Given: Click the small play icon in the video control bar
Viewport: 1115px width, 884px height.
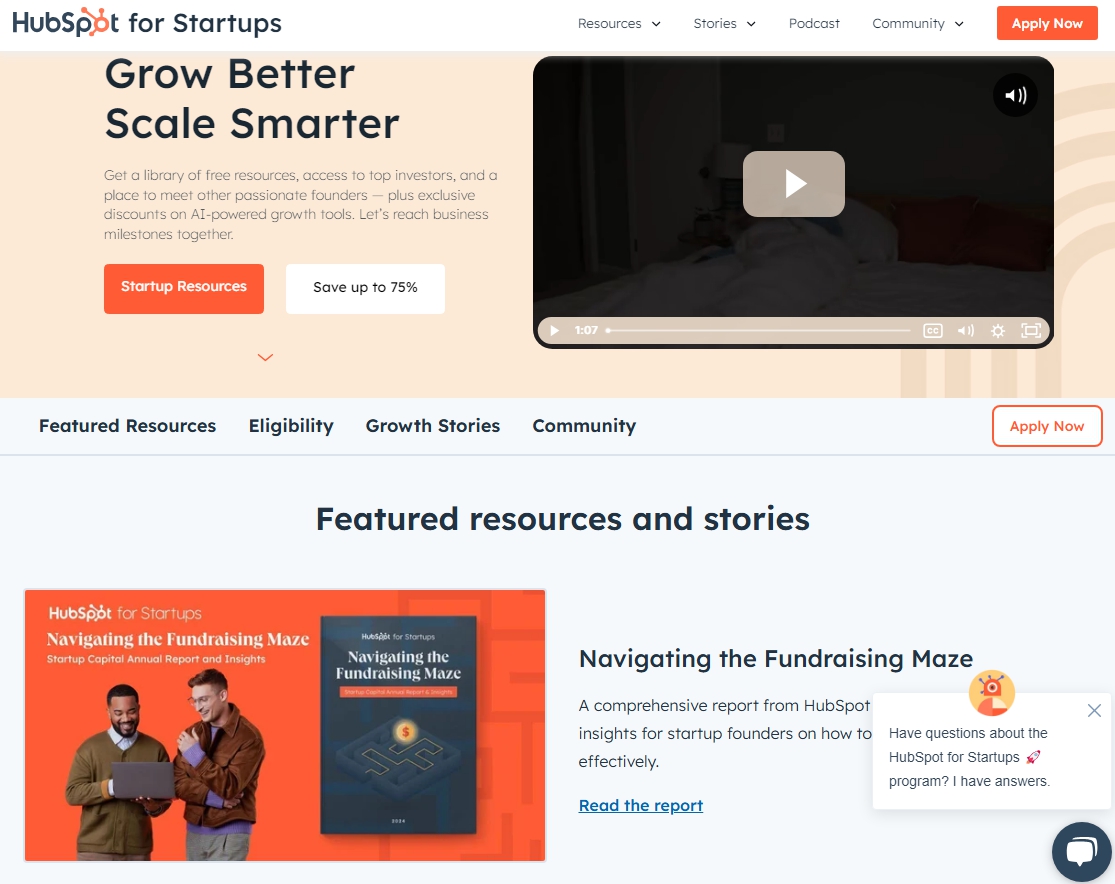Looking at the screenshot, I should pos(555,331).
